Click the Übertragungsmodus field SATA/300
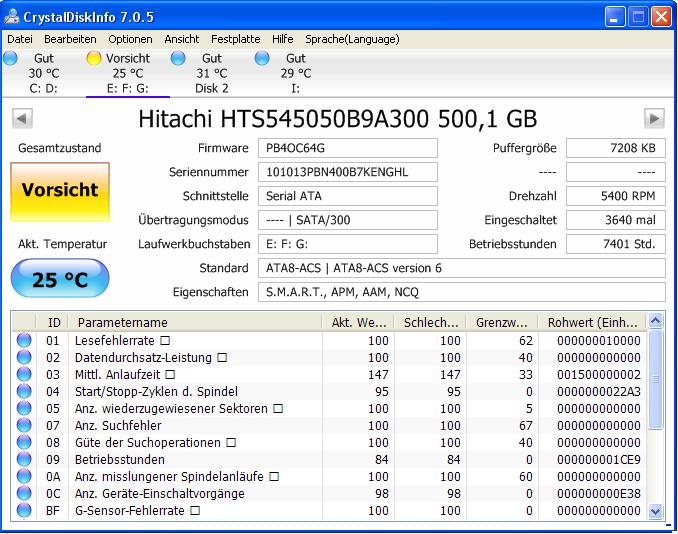 (x=348, y=220)
